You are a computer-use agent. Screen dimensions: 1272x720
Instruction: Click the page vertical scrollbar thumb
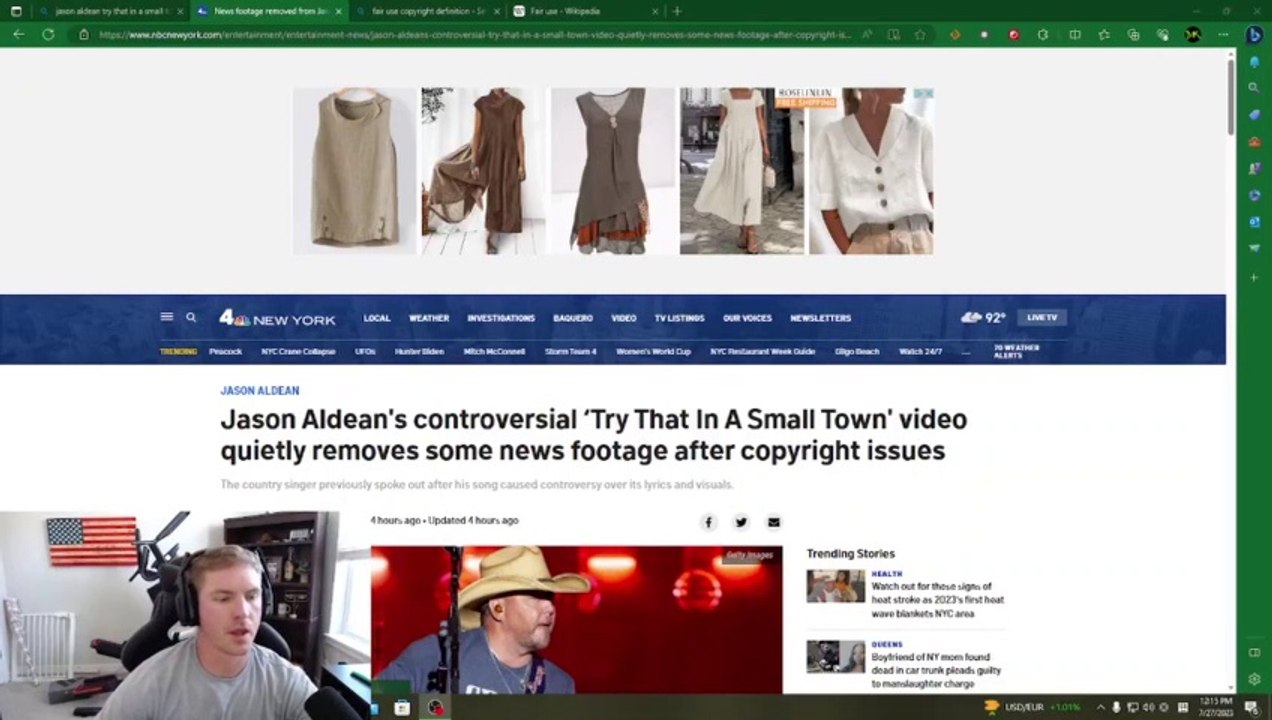pyautogui.click(x=1231, y=98)
